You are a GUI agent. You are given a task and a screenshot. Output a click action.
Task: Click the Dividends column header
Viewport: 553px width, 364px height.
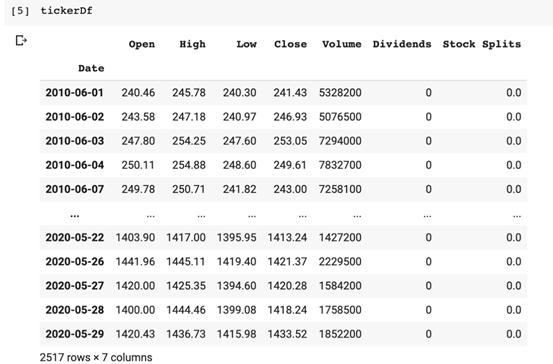[402, 44]
